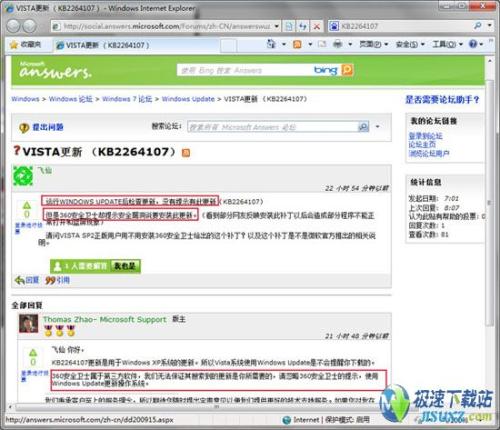The height and width of the screenshot is (430, 500).
Task: Vote up Thomas Zhao's reply
Action: click(x=33, y=353)
